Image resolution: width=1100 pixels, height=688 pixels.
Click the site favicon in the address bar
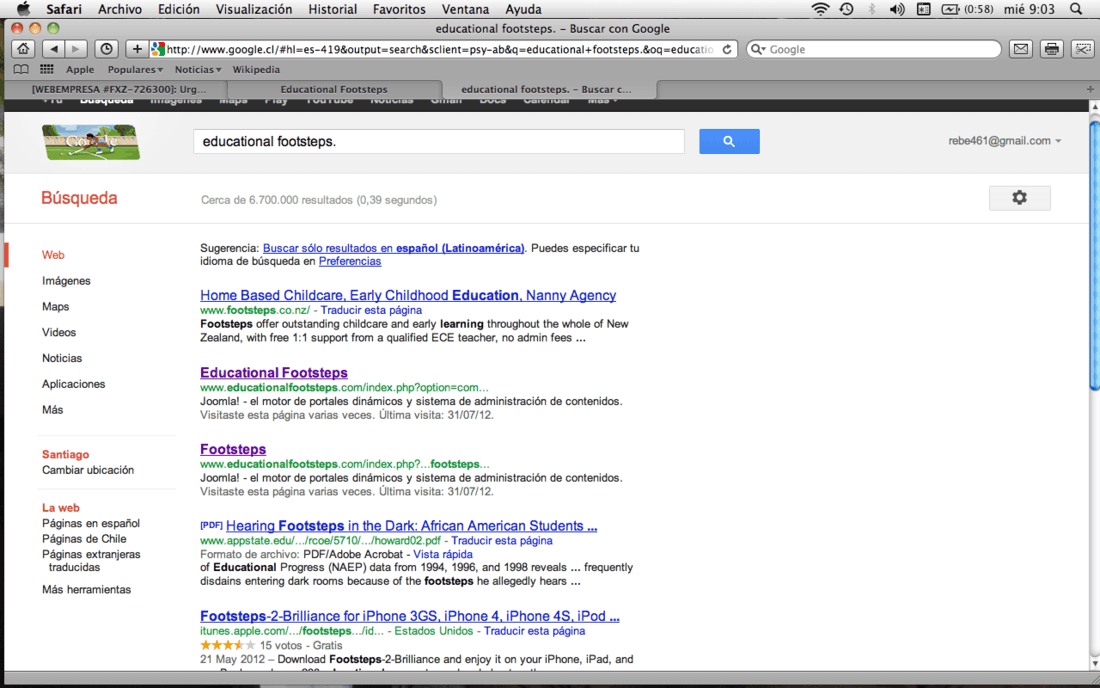pyautogui.click(x=158, y=49)
